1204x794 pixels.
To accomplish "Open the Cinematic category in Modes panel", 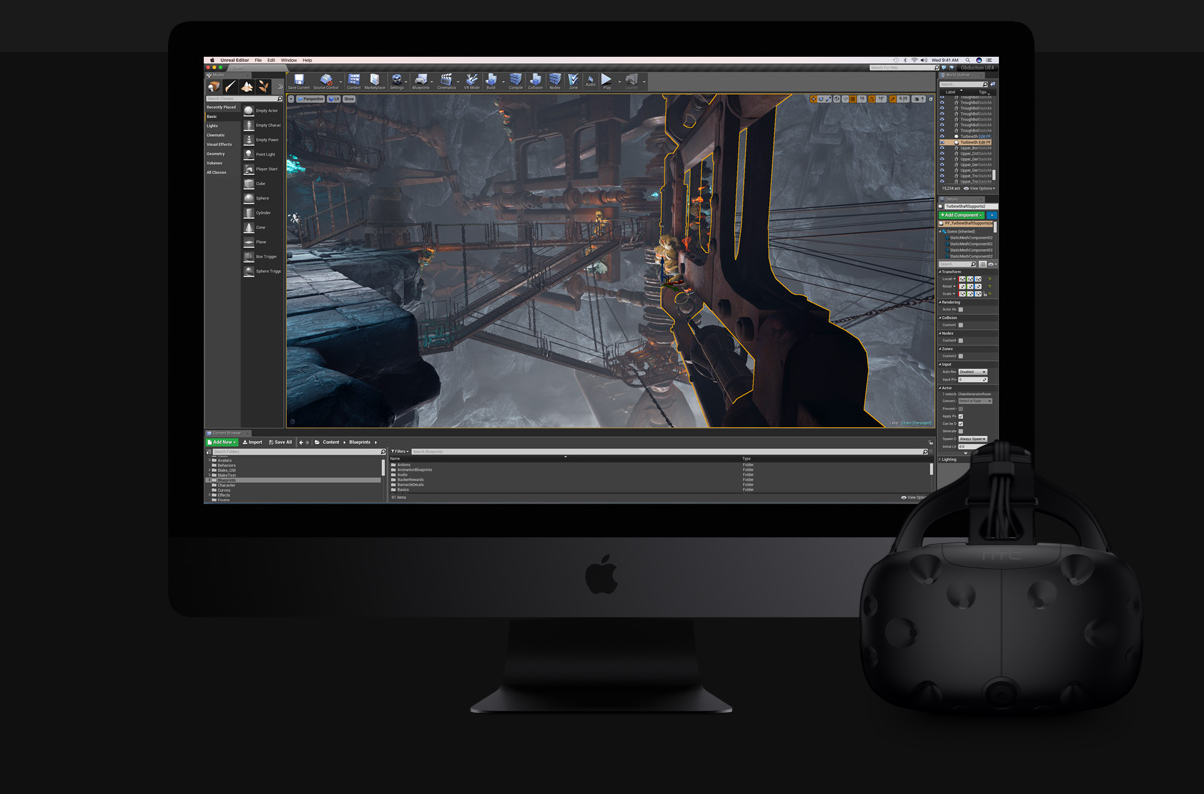I will [x=216, y=135].
